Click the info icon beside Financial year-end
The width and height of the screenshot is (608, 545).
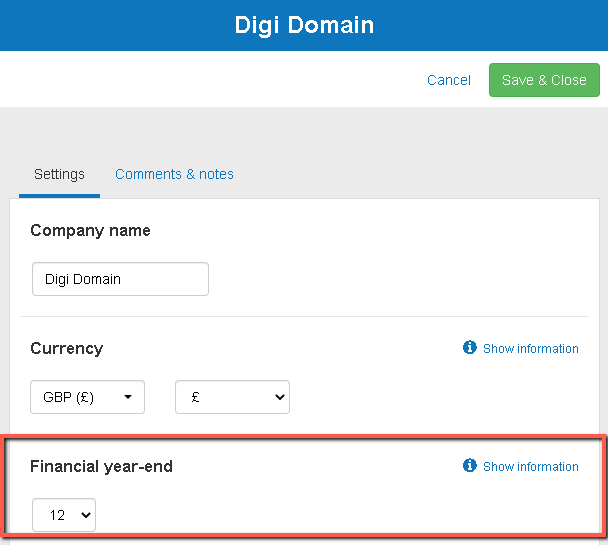[470, 466]
